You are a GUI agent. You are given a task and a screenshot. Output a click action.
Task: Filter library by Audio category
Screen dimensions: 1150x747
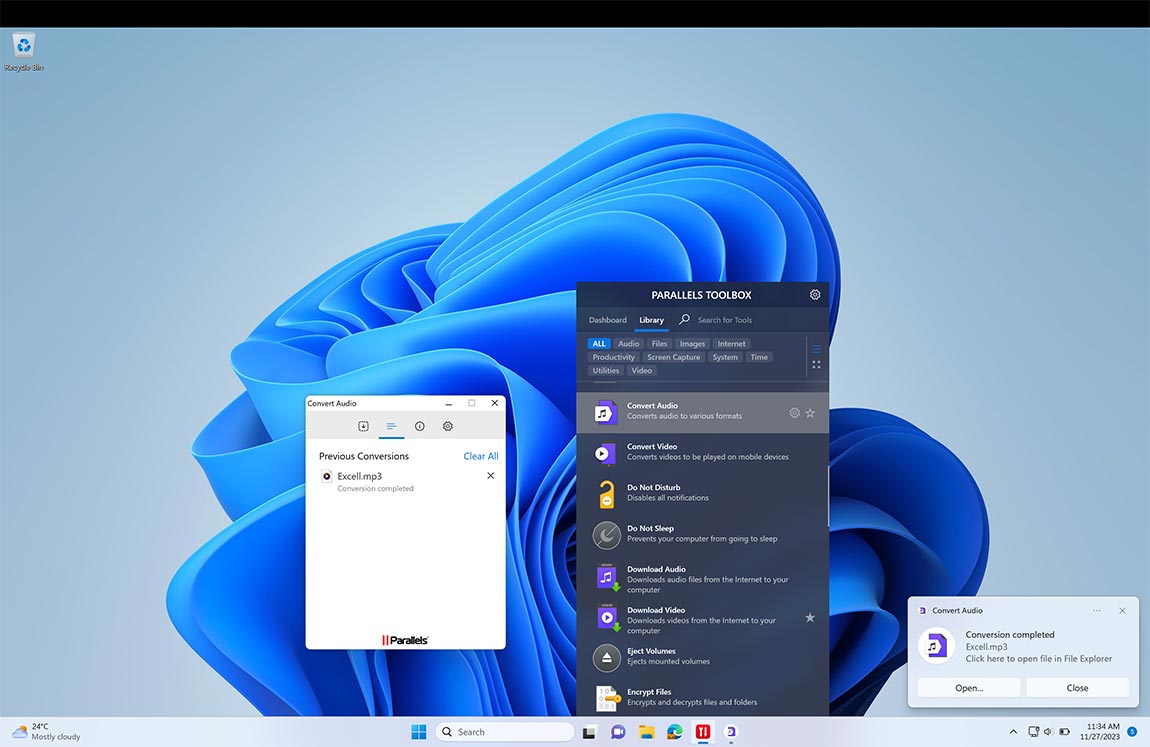[x=628, y=343]
